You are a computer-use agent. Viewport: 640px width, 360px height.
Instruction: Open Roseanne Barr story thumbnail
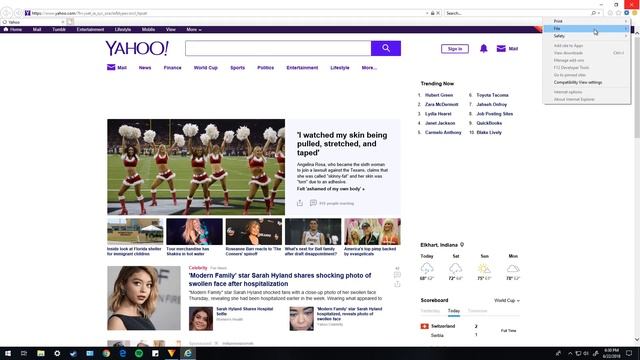click(254, 231)
